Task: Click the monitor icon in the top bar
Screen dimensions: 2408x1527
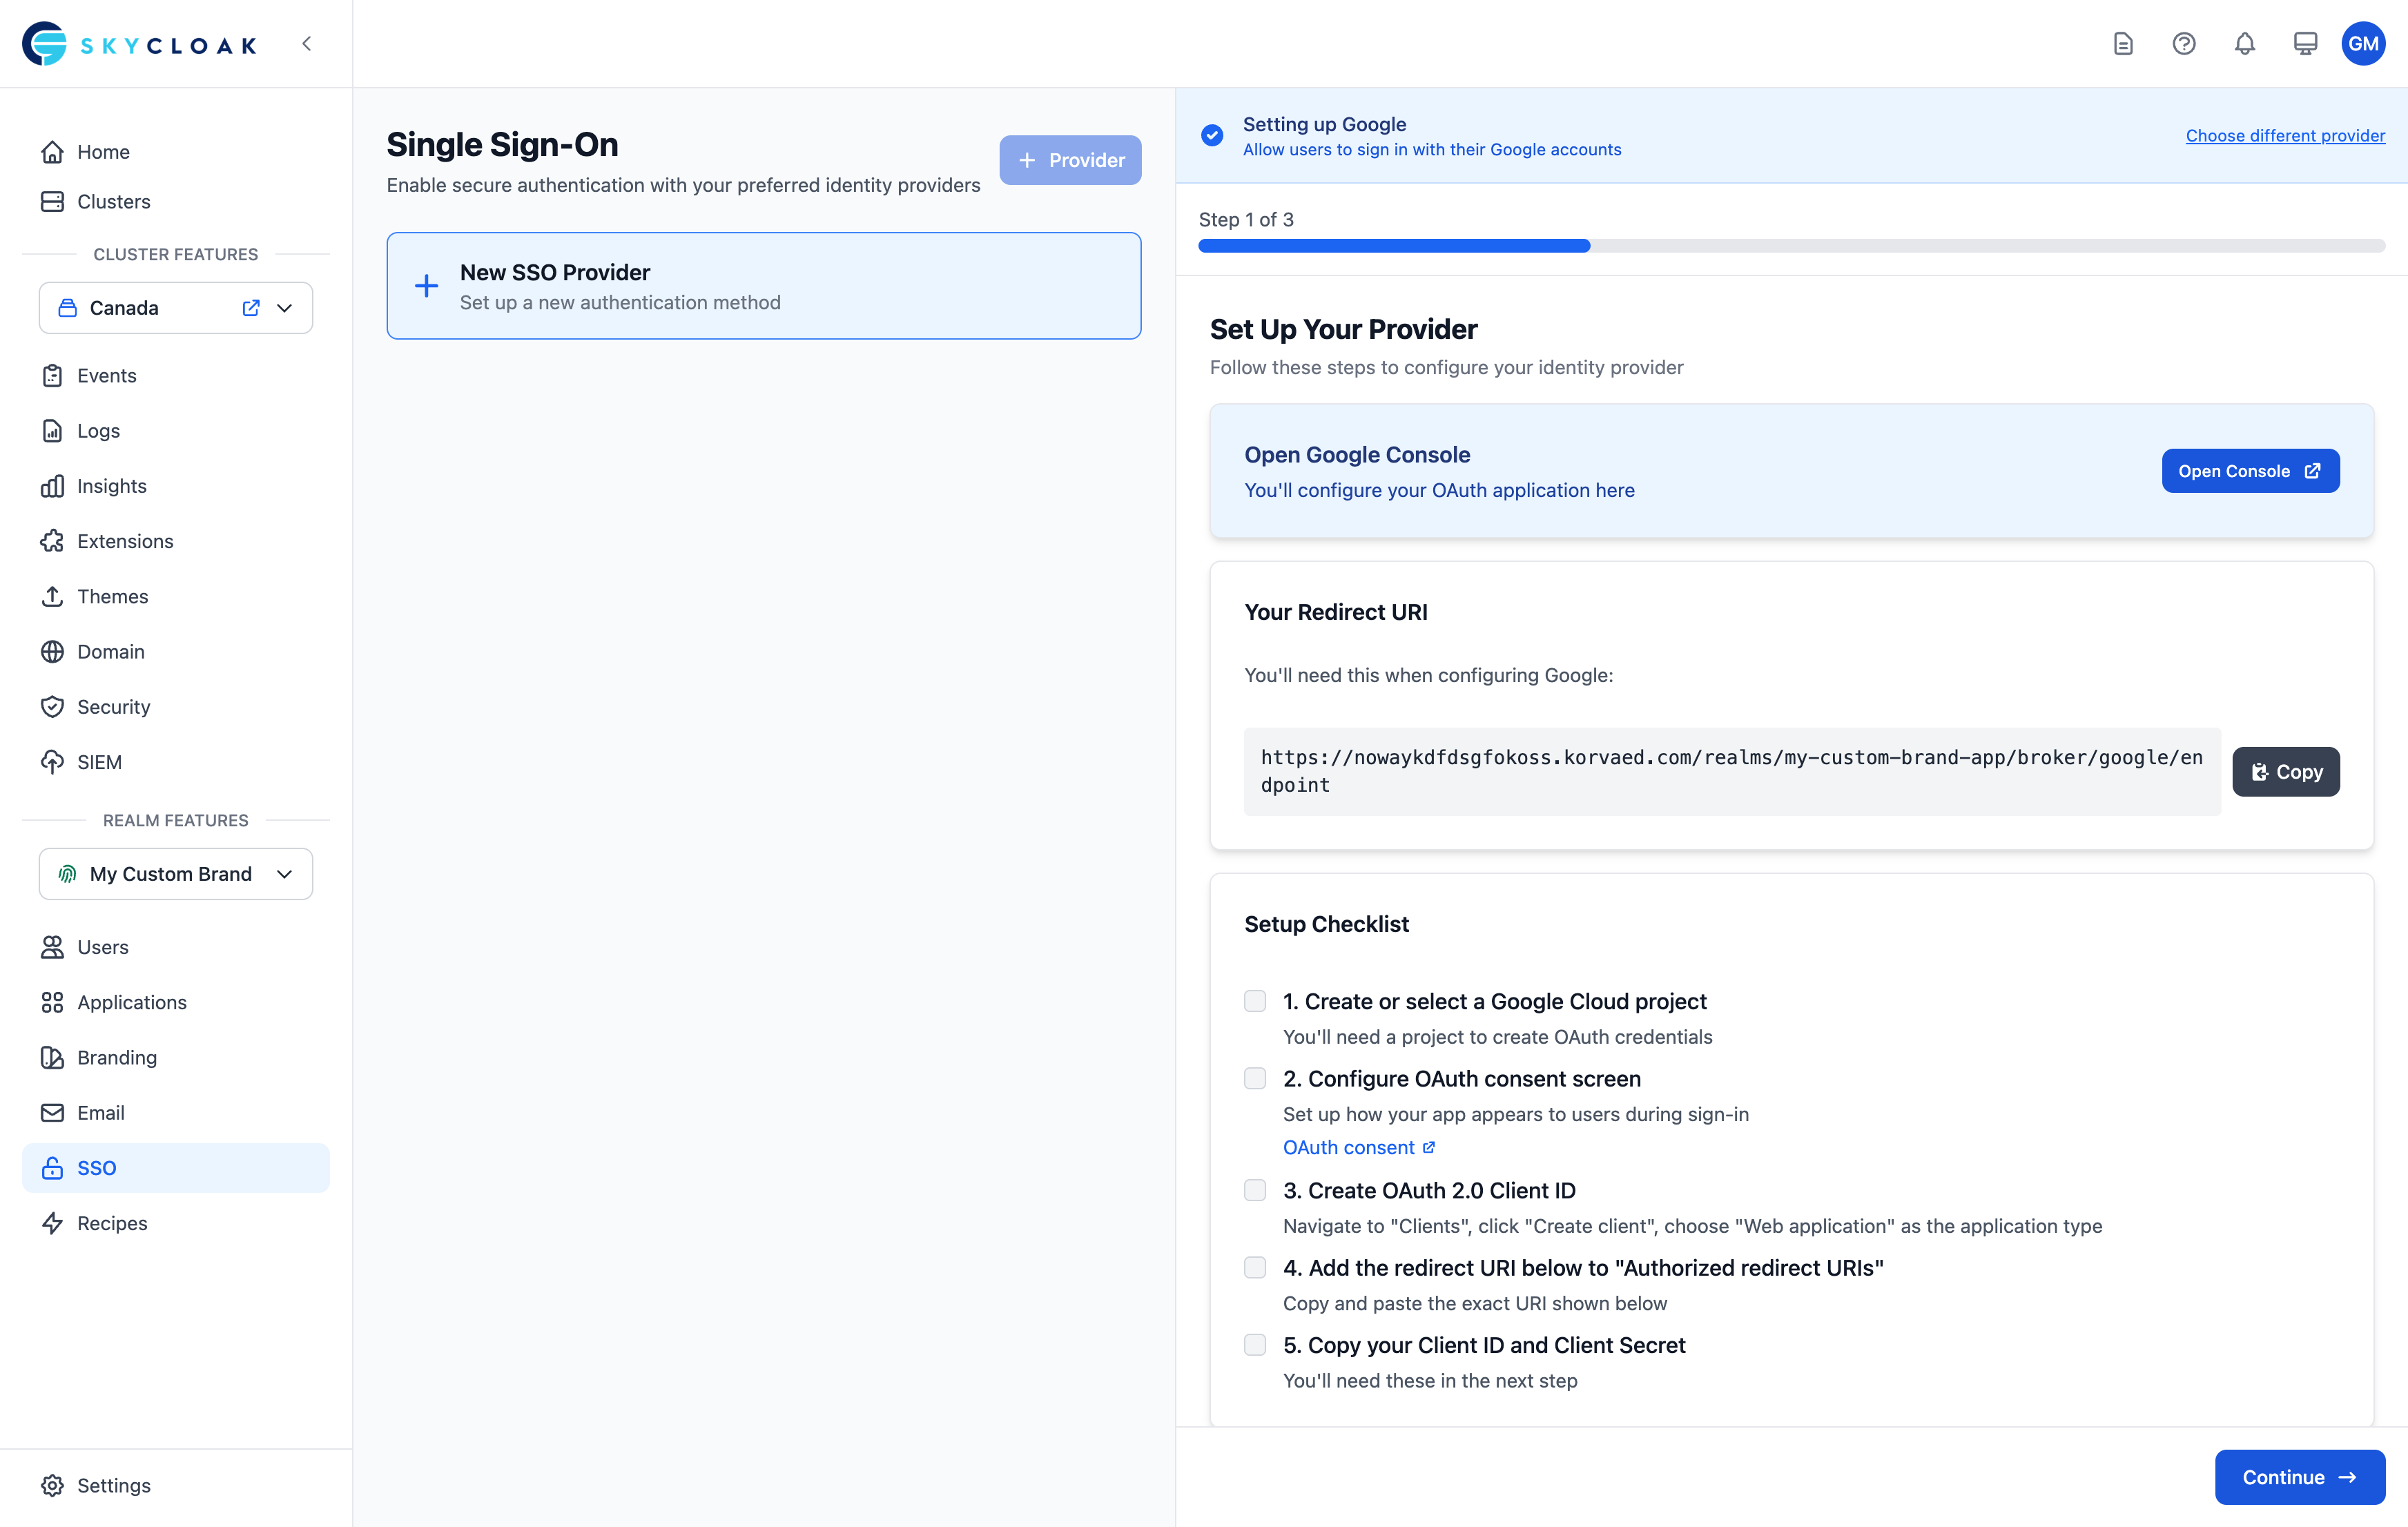Action: pyautogui.click(x=2305, y=43)
